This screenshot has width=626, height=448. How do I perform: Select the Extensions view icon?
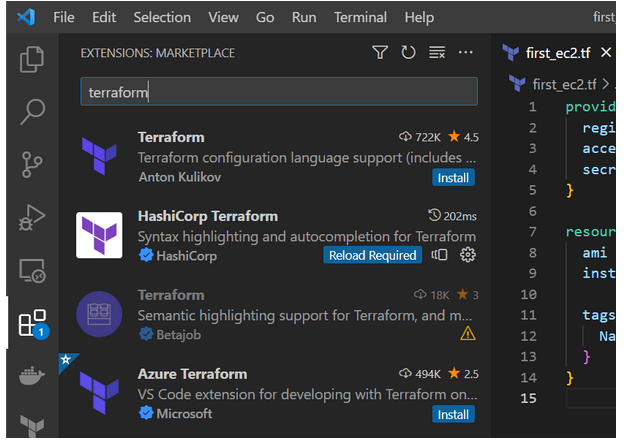coord(33,323)
